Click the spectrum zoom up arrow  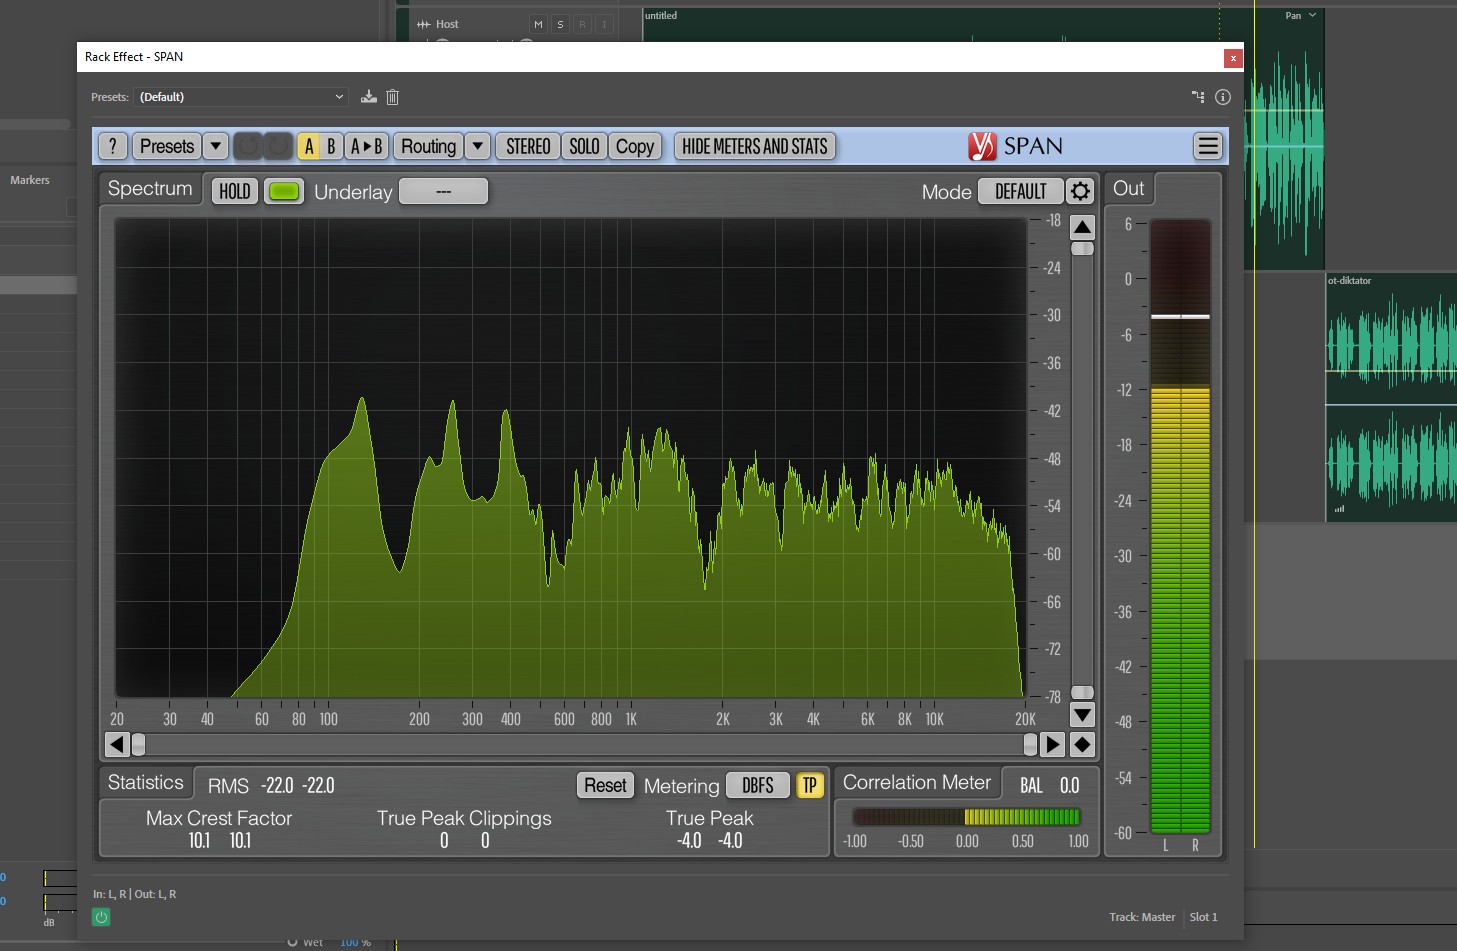pos(1082,227)
